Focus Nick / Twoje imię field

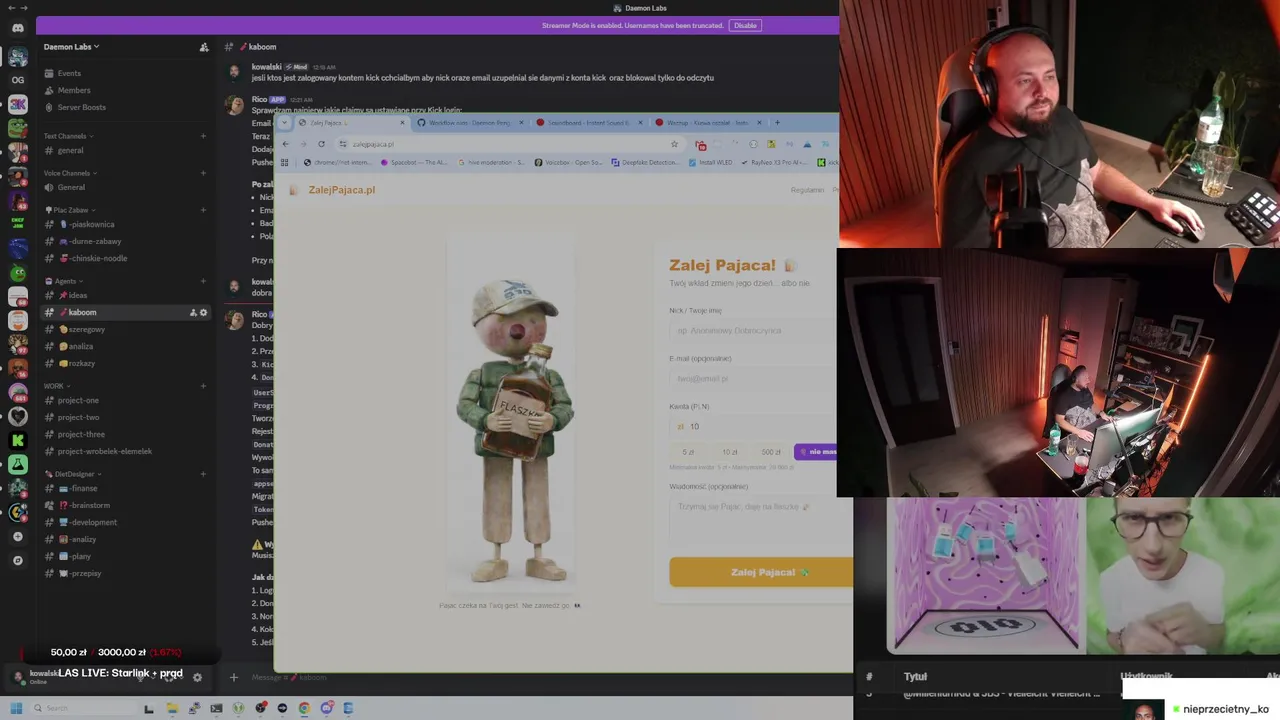(755, 330)
